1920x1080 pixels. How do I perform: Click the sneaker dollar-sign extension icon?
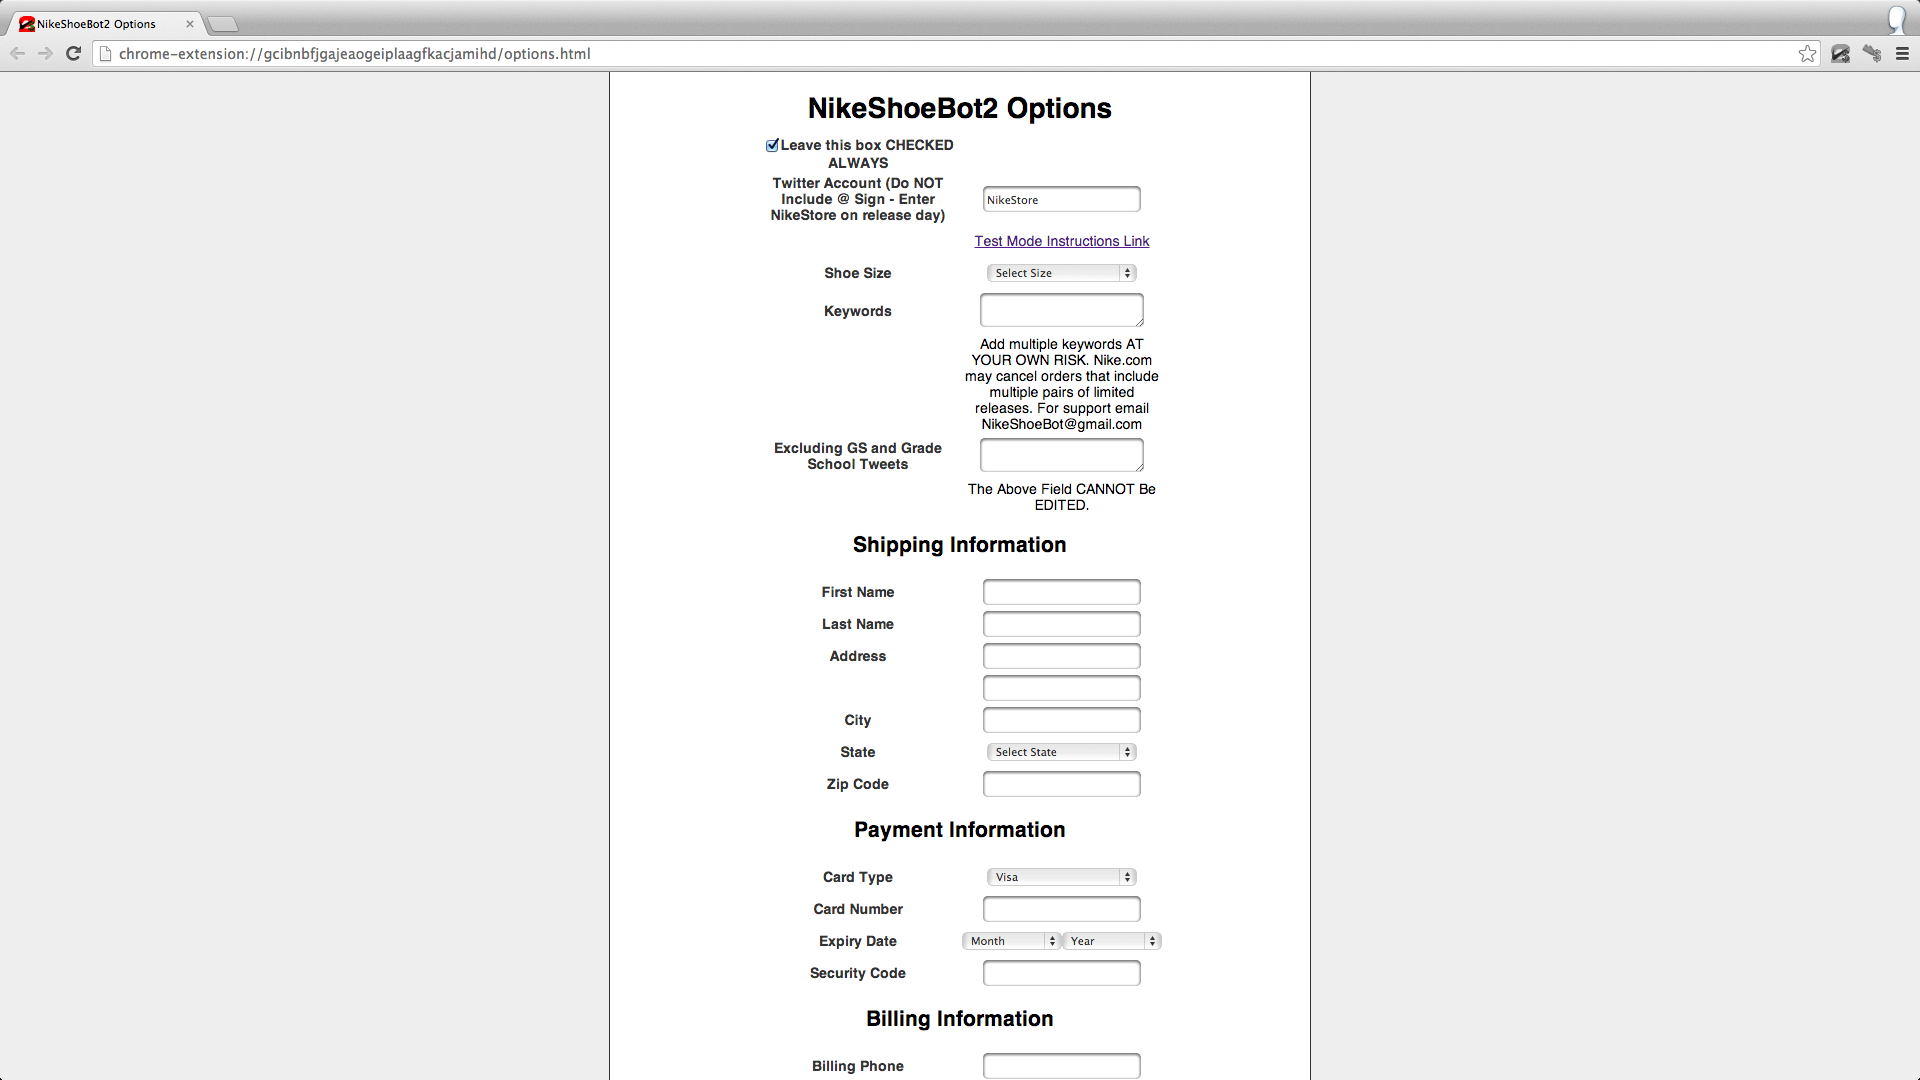pos(1872,54)
